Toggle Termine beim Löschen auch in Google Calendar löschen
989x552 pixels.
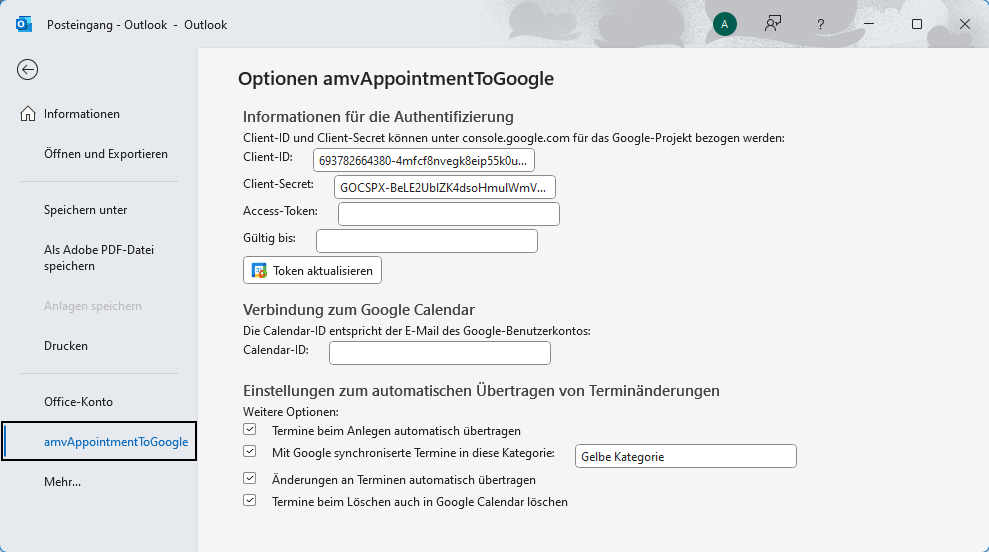tap(250, 500)
